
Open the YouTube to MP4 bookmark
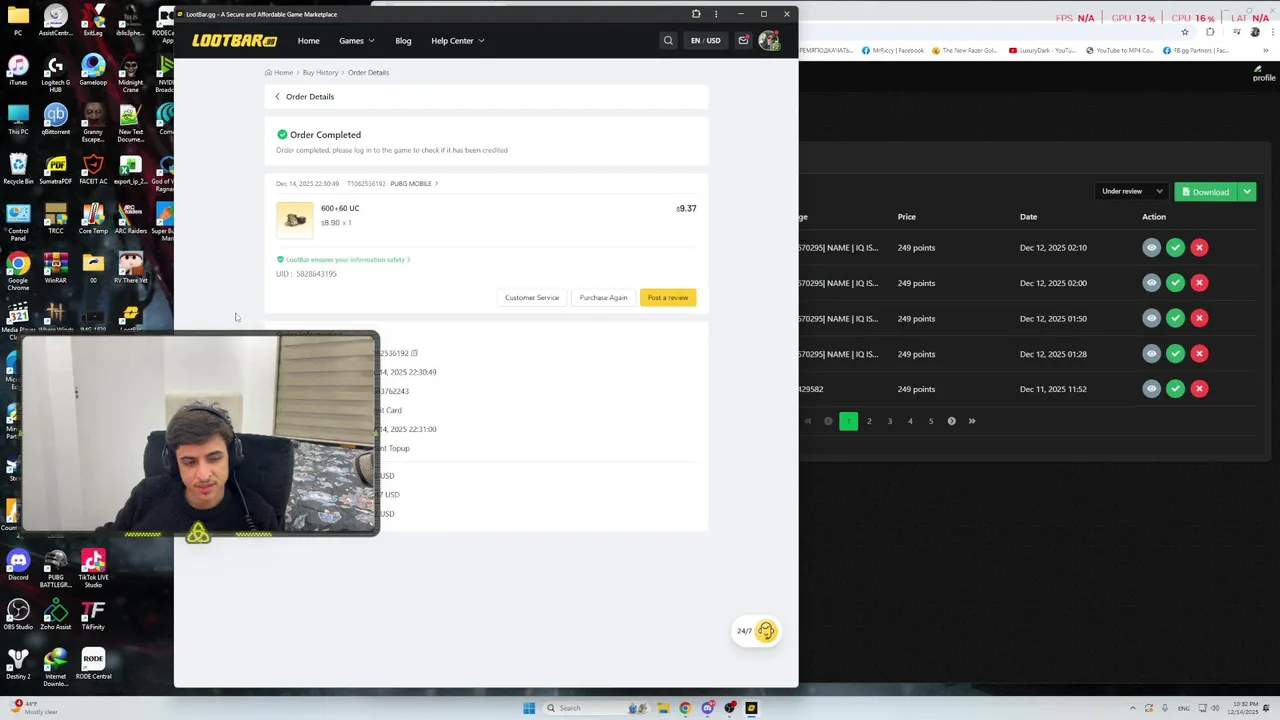click(x=1120, y=50)
